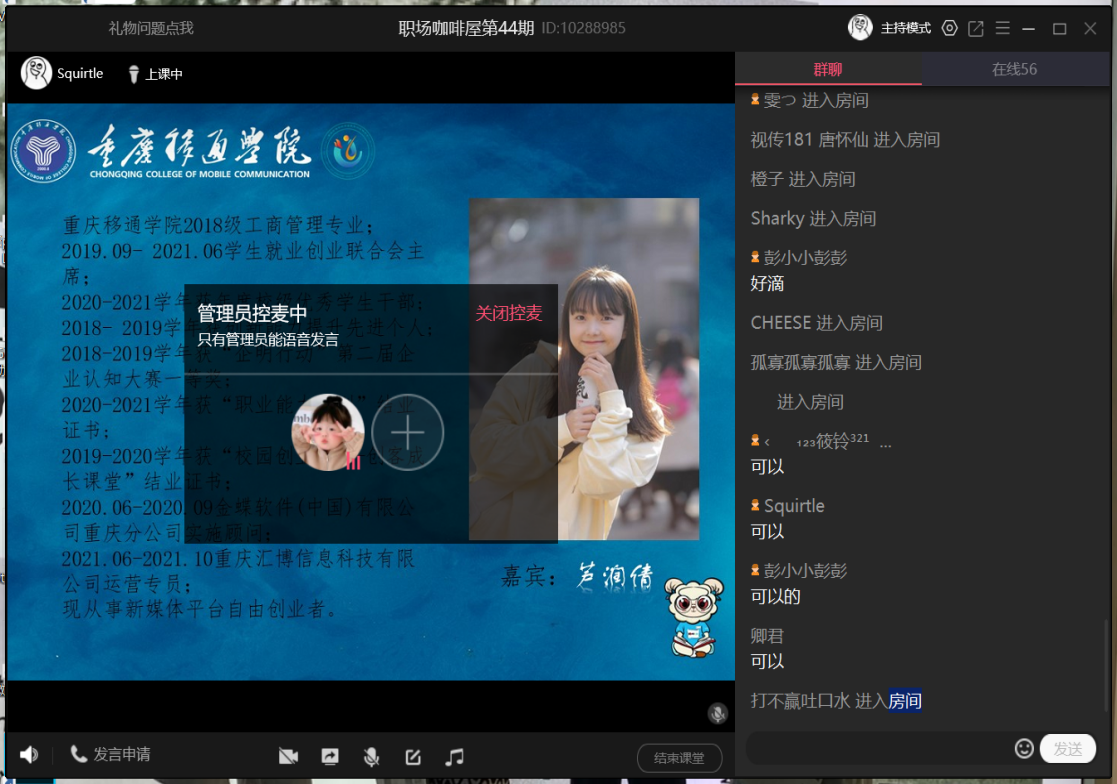
Task: Switch to the 在线56 tab
Action: (1014, 69)
